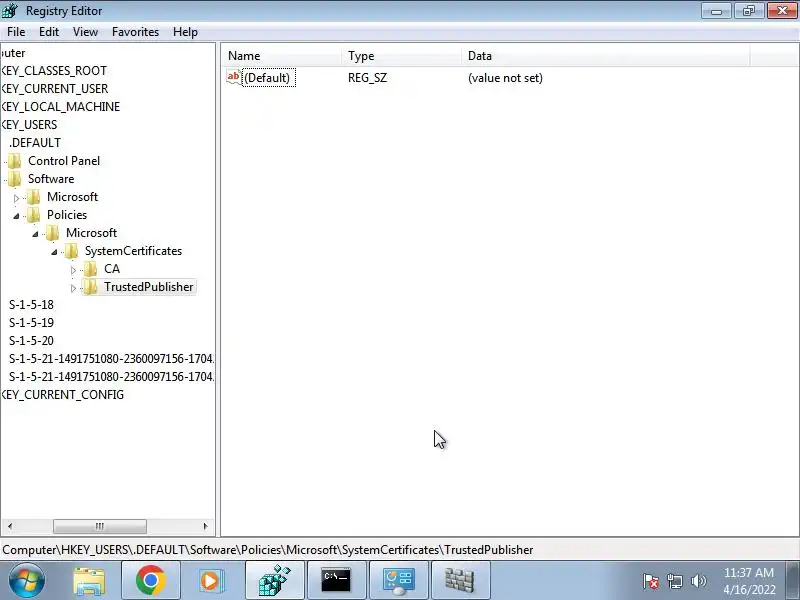
Task: Select the S-1-5-20 key
Action: pyautogui.click(x=31, y=341)
